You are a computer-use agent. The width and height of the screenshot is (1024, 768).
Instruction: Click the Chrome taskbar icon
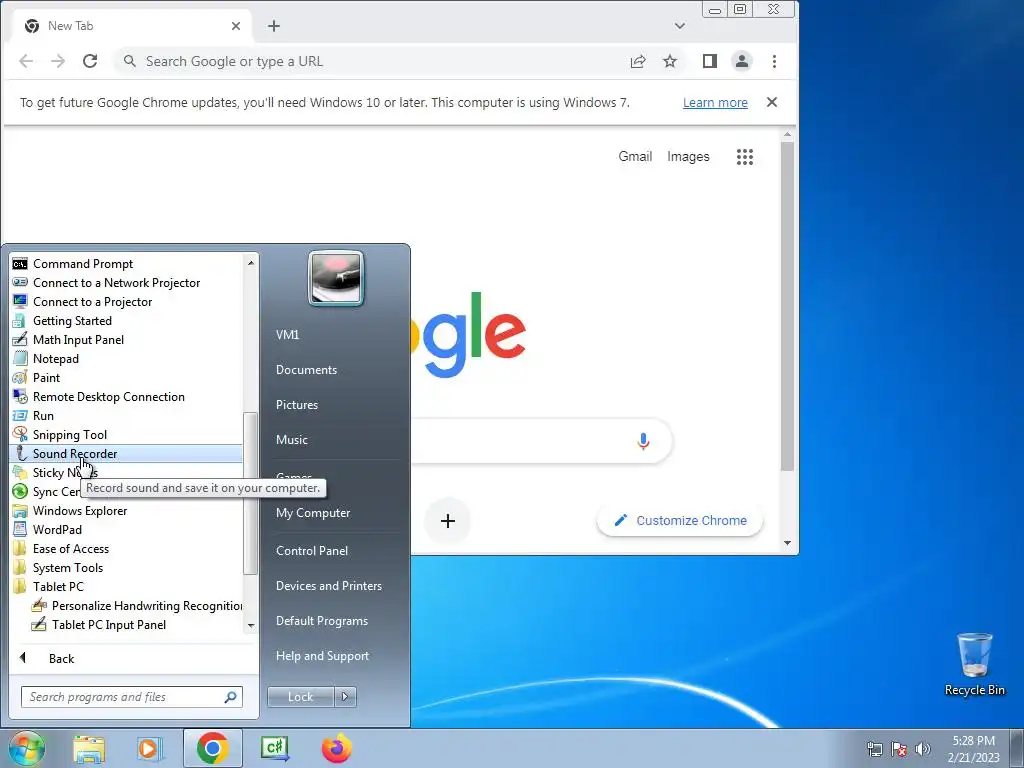click(212, 748)
